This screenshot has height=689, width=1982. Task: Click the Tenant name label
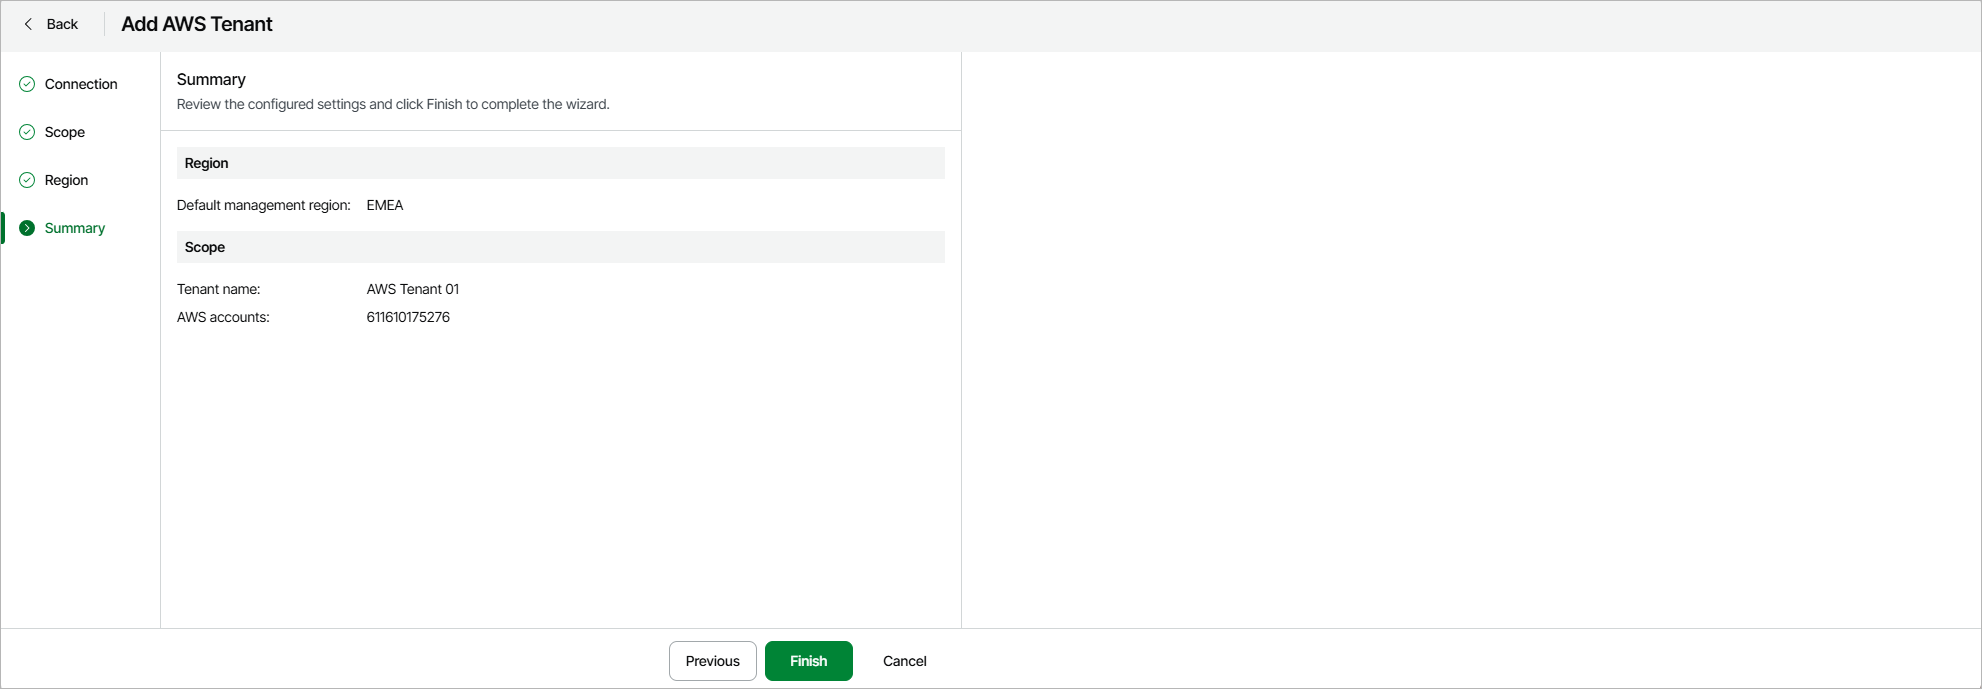[x=219, y=289]
